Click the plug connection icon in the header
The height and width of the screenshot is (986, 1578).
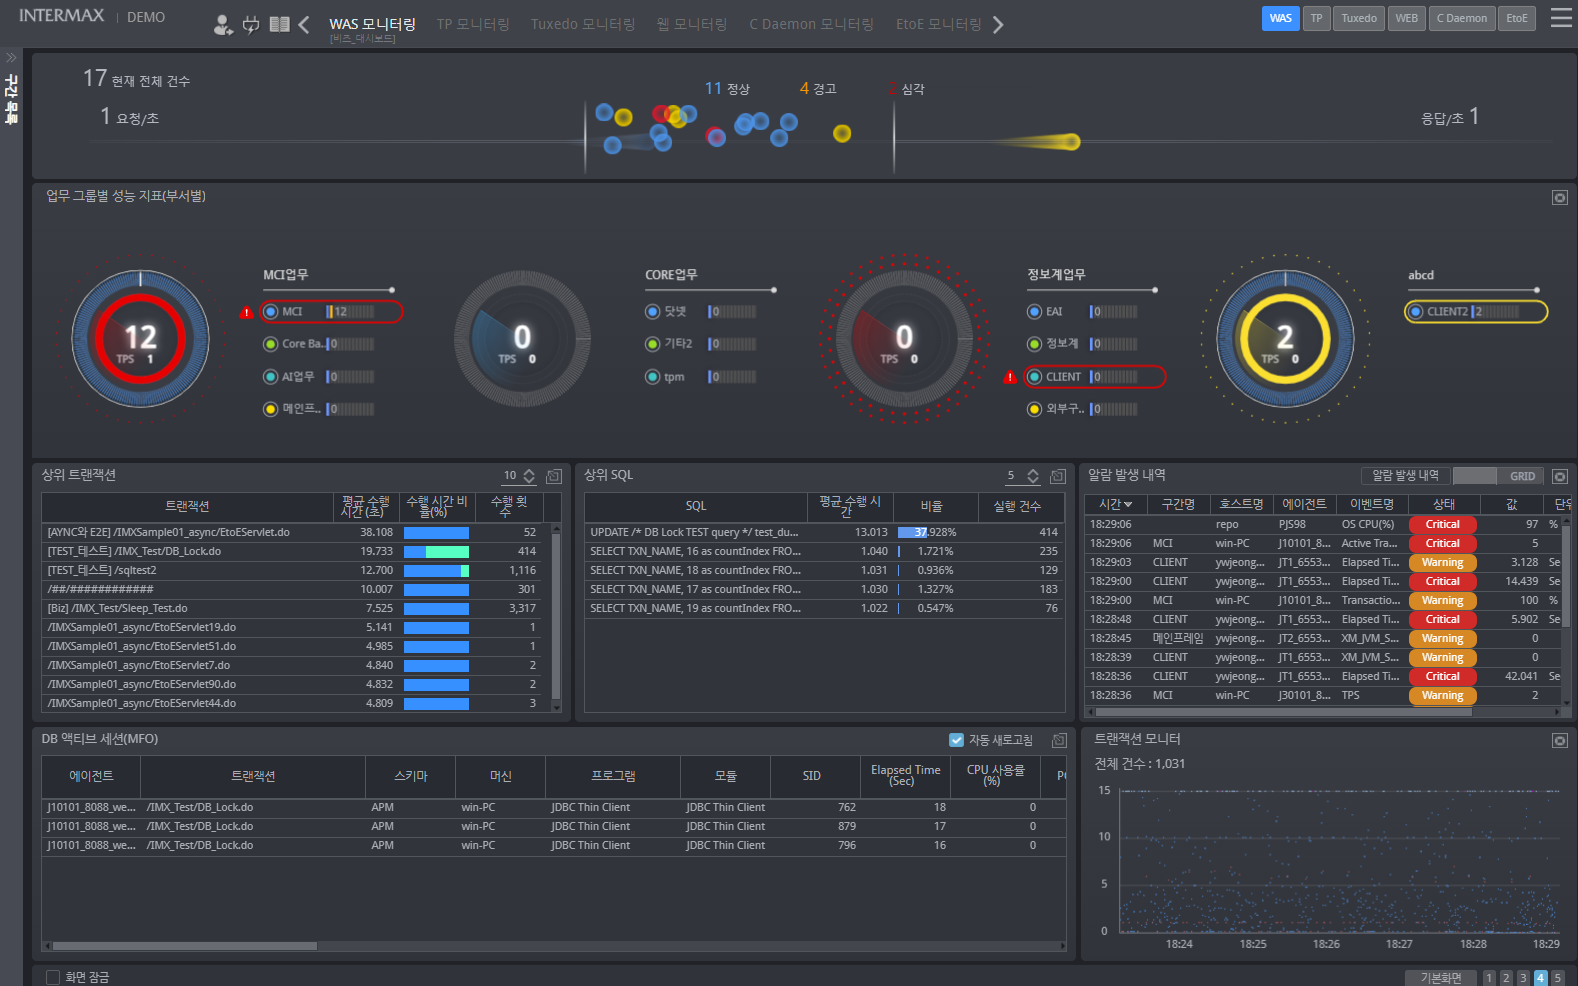pyautogui.click(x=251, y=24)
